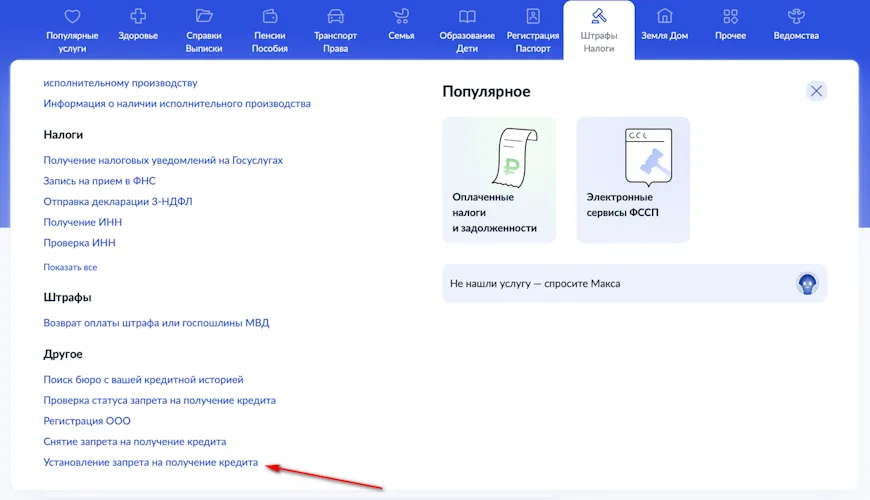Click the Налоги section heading
The image size is (870, 500).
click(63, 135)
